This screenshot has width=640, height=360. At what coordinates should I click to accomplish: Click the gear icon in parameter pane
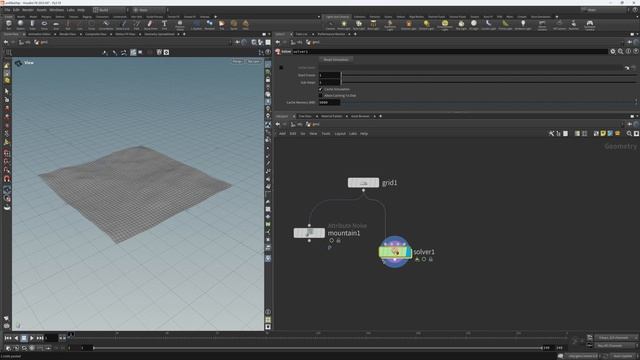tap(613, 51)
